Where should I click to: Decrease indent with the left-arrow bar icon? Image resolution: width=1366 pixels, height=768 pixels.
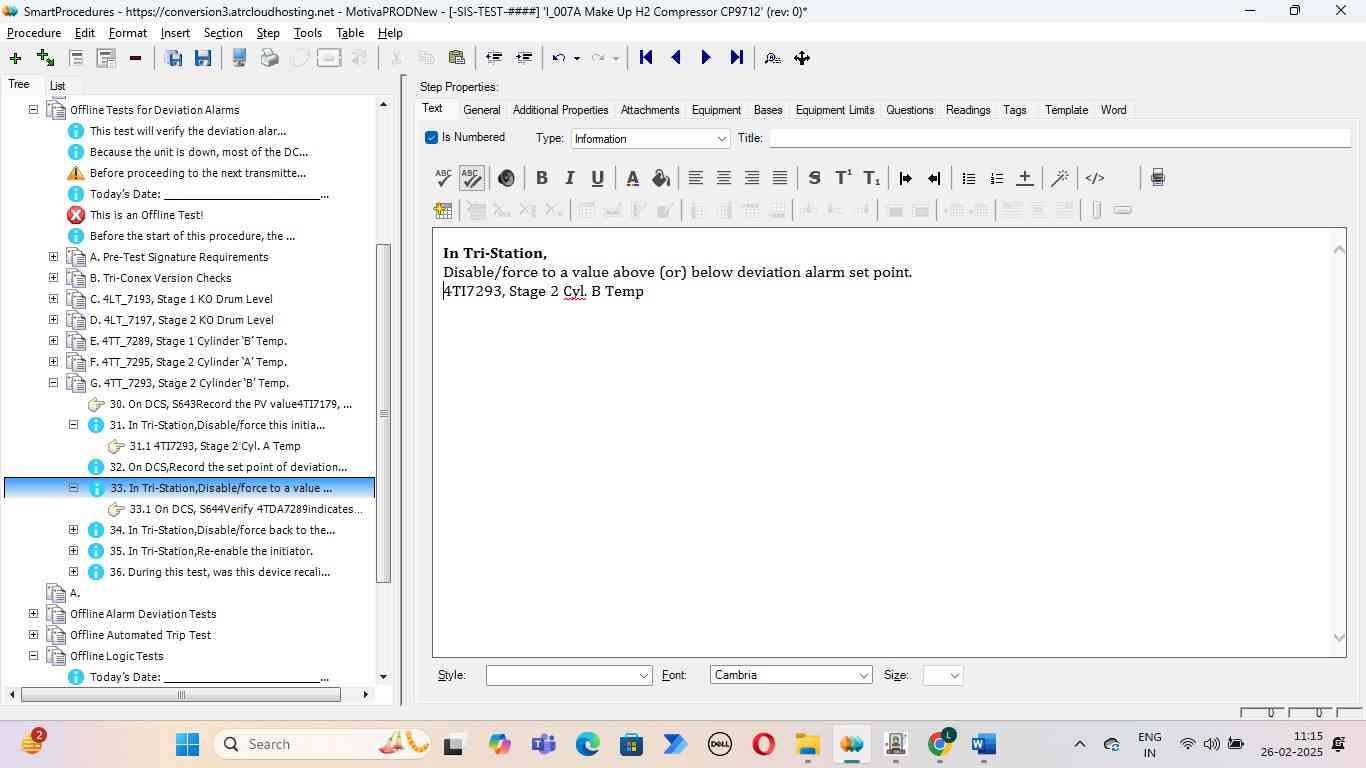(x=934, y=178)
